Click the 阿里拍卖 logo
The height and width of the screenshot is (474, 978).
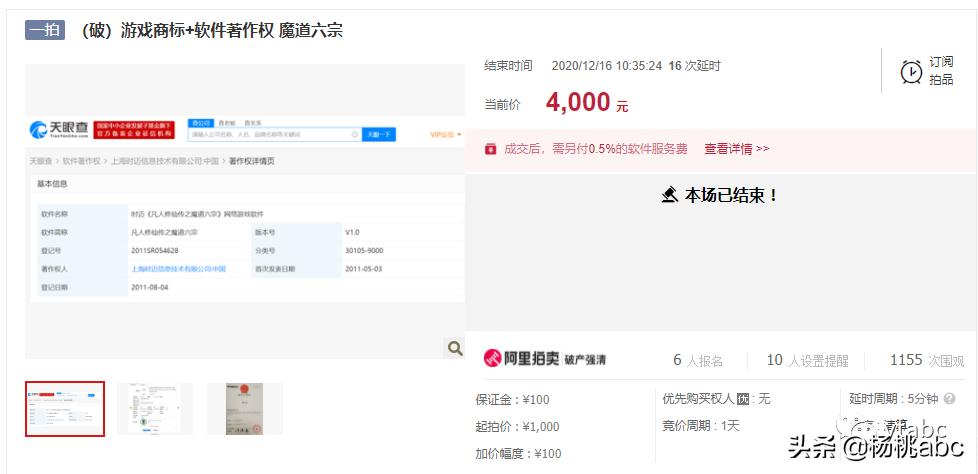pyautogui.click(x=521, y=358)
